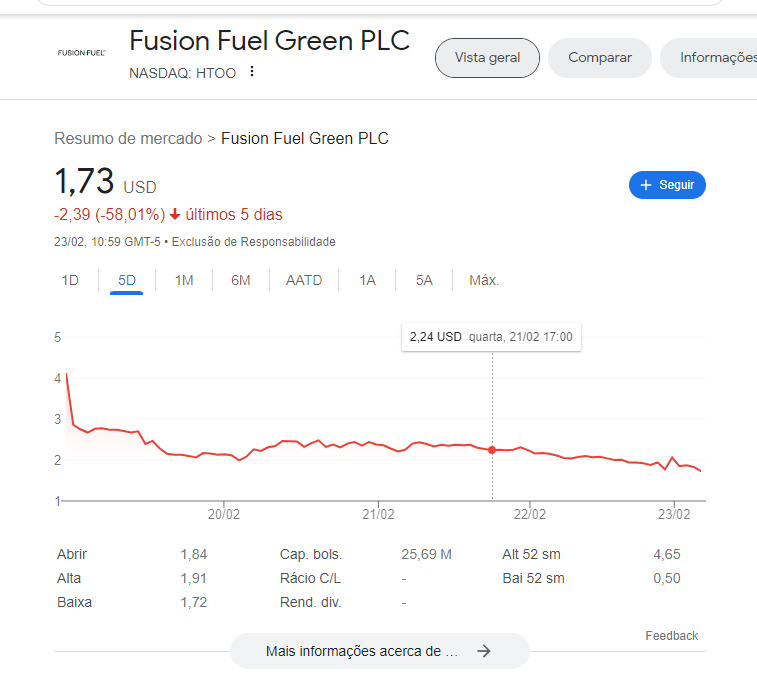The image size is (757, 685).
Task: Open the Vista geral tab
Action: [487, 58]
